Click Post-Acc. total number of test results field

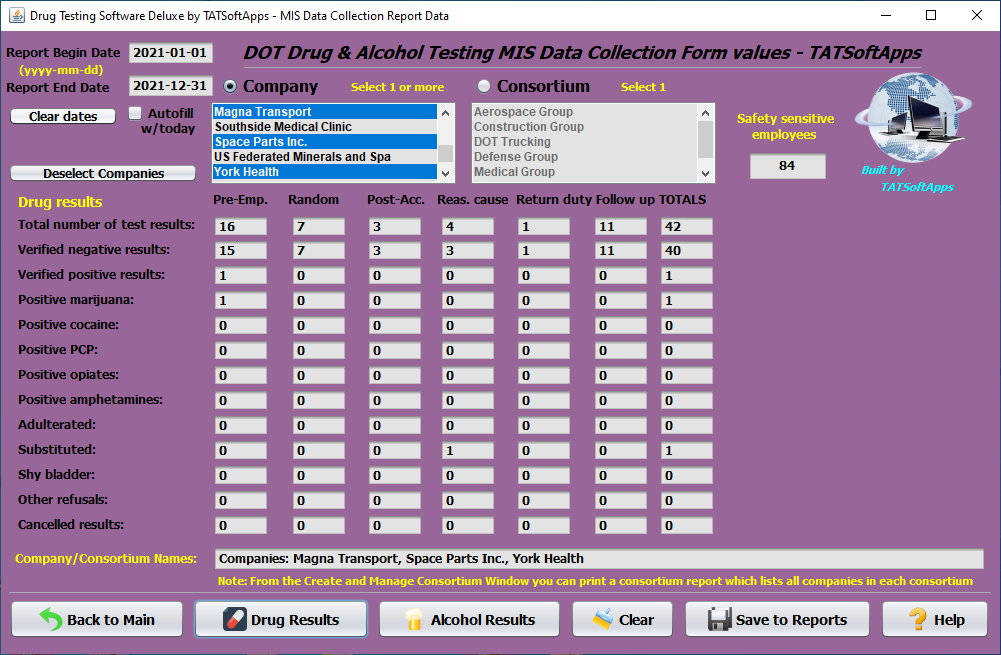(x=395, y=226)
